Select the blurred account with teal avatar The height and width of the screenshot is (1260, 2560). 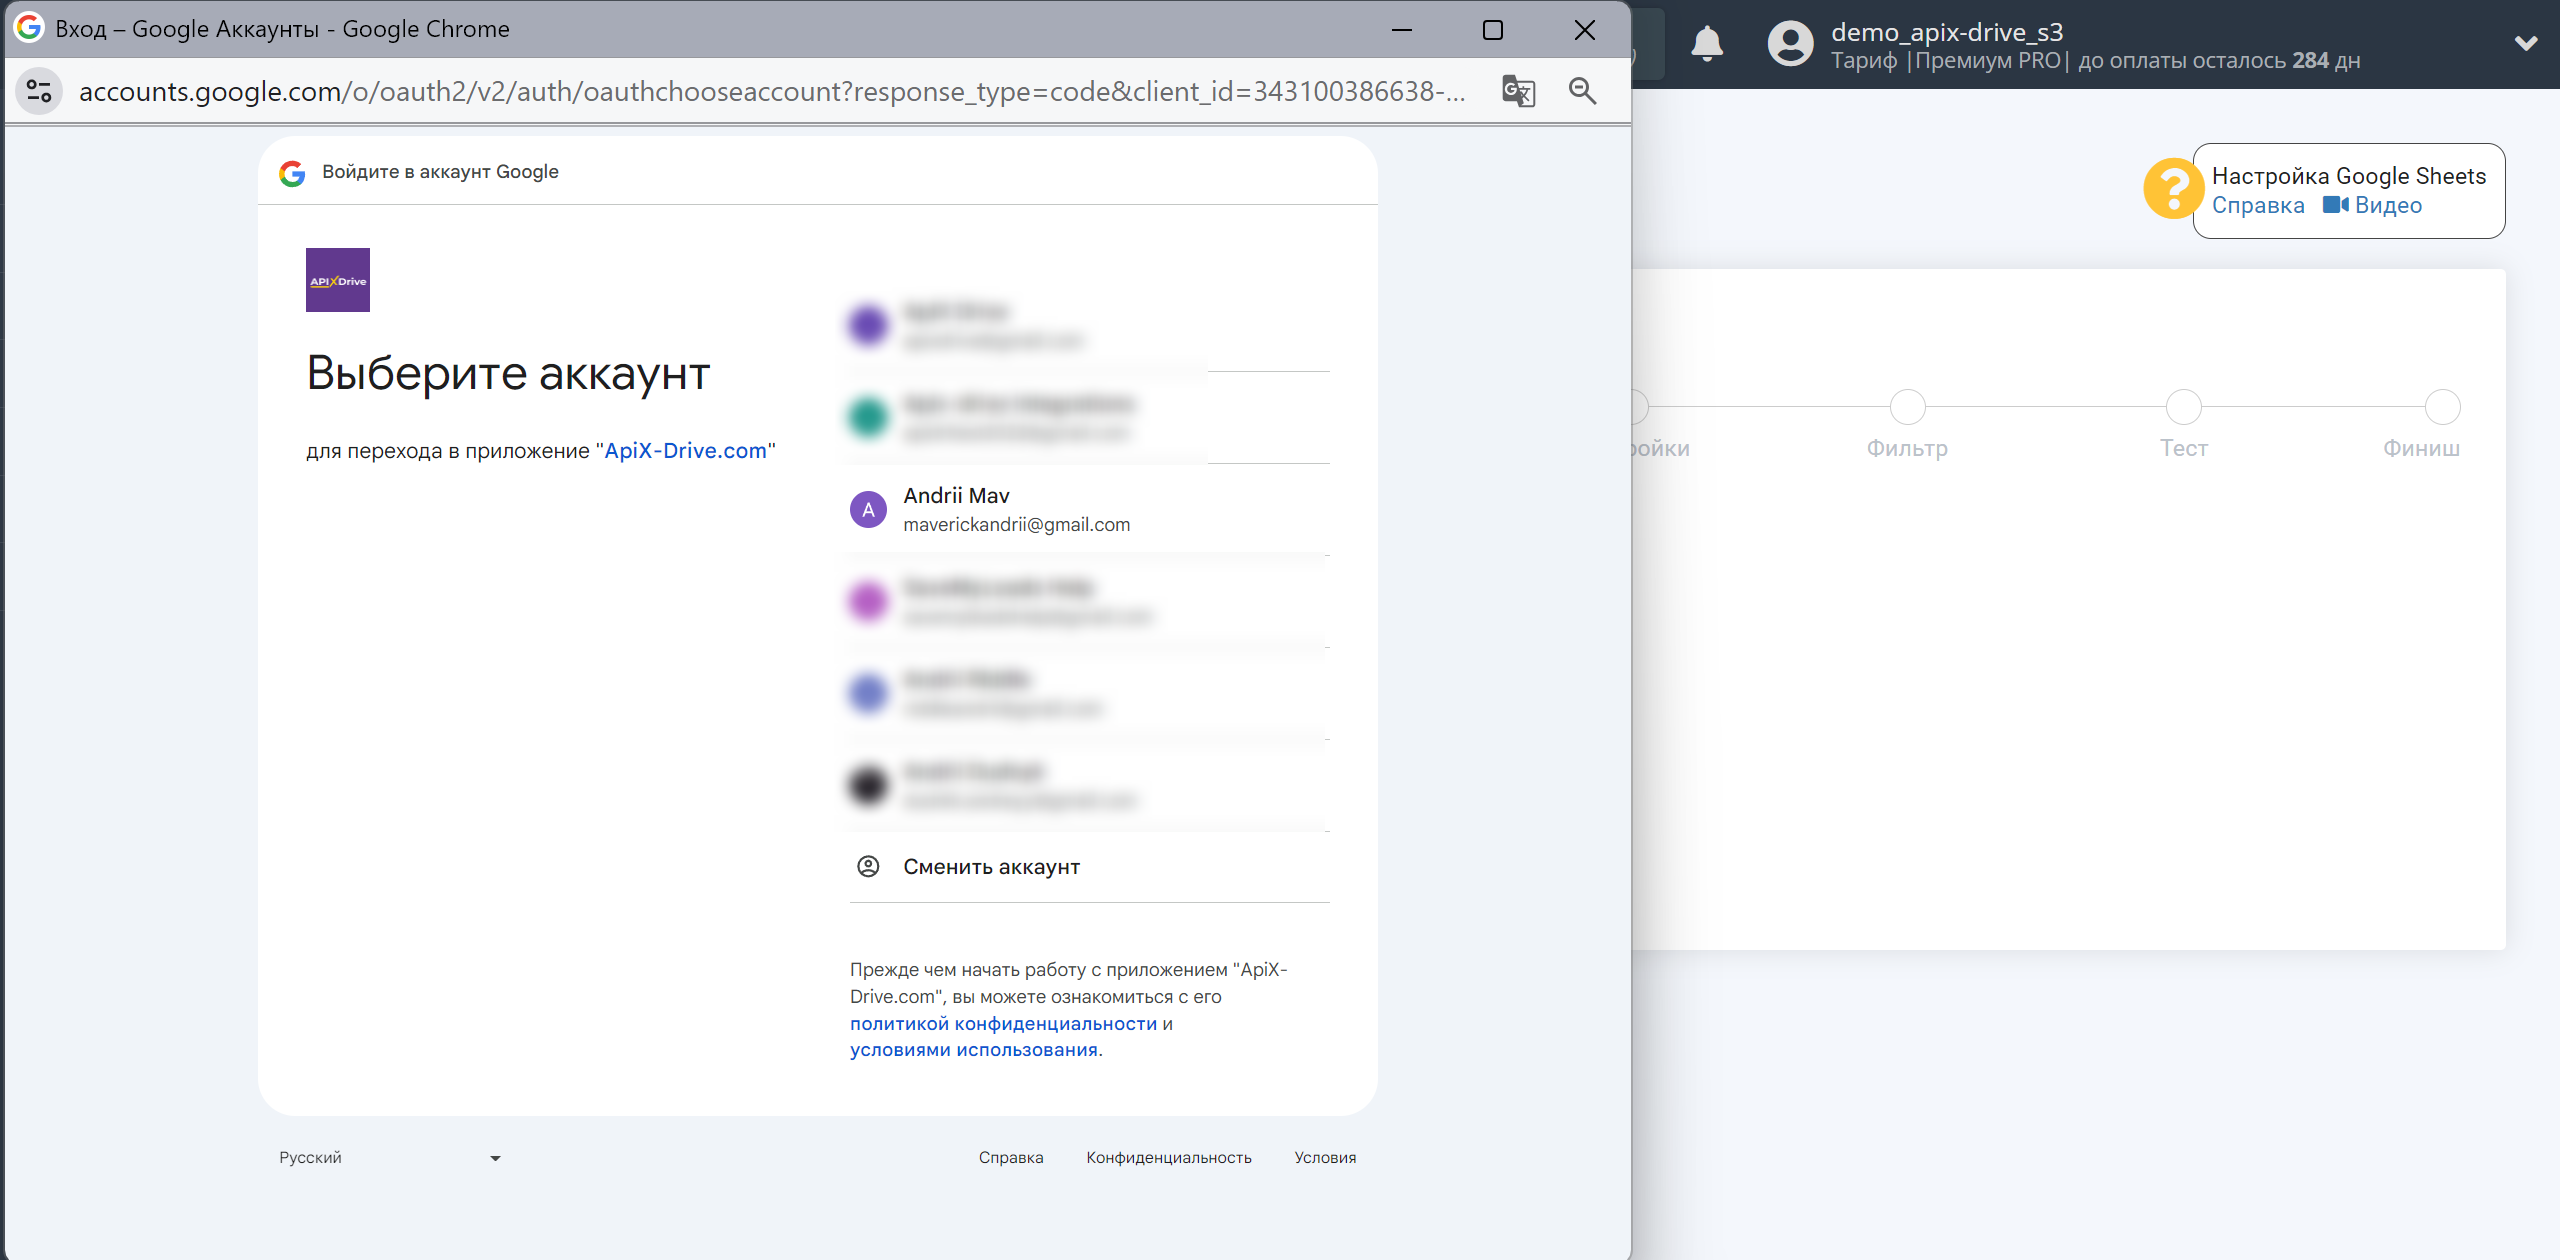tap(1089, 417)
